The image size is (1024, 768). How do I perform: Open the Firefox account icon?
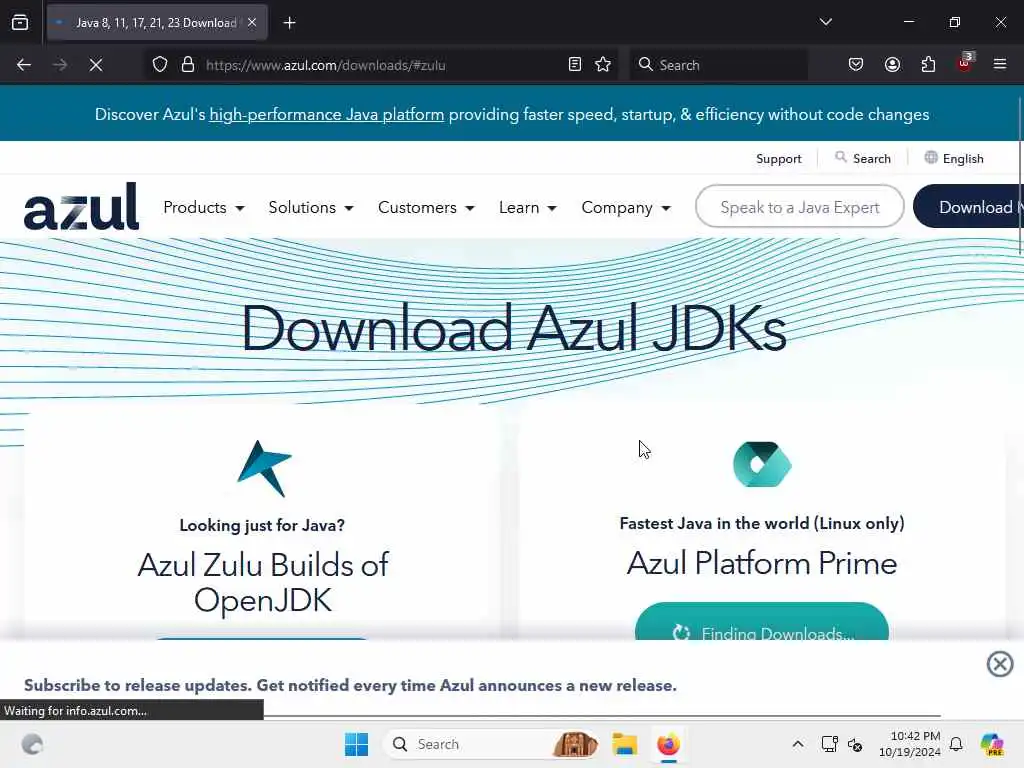pos(892,65)
